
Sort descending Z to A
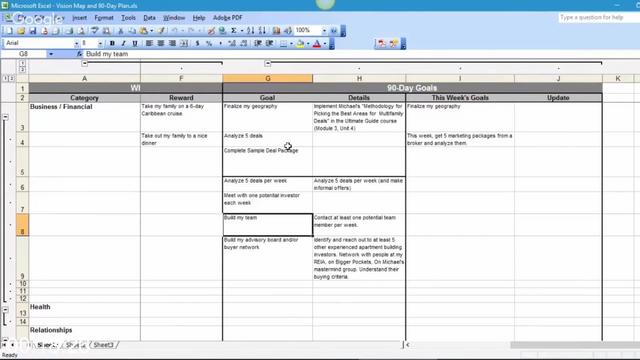262,31
